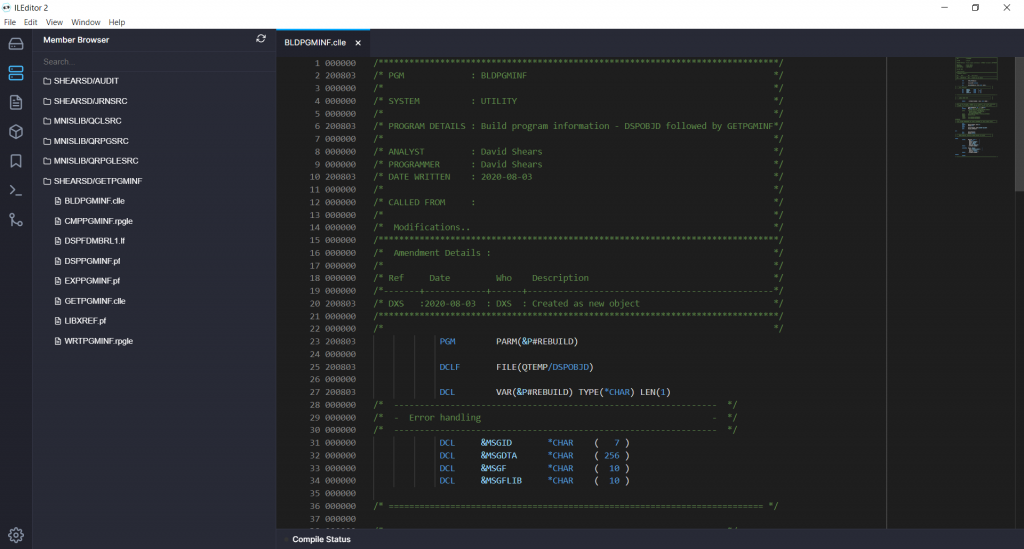Viewport: 1024px width, 549px height.
Task: Click the cube objects sidebar icon
Action: click(16, 132)
